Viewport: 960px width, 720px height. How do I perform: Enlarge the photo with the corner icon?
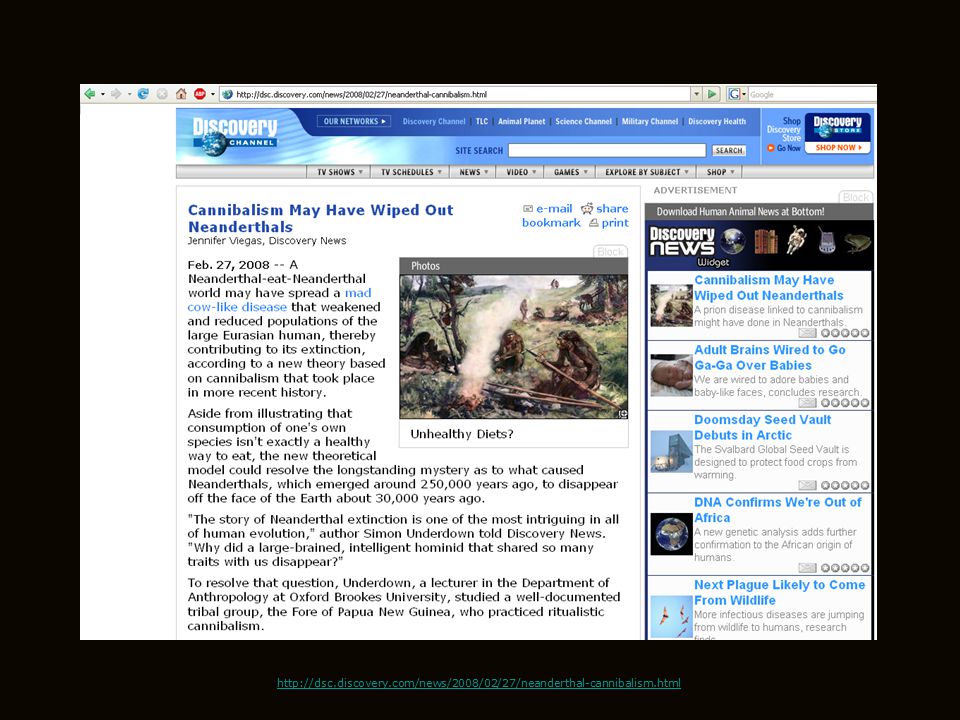(623, 414)
